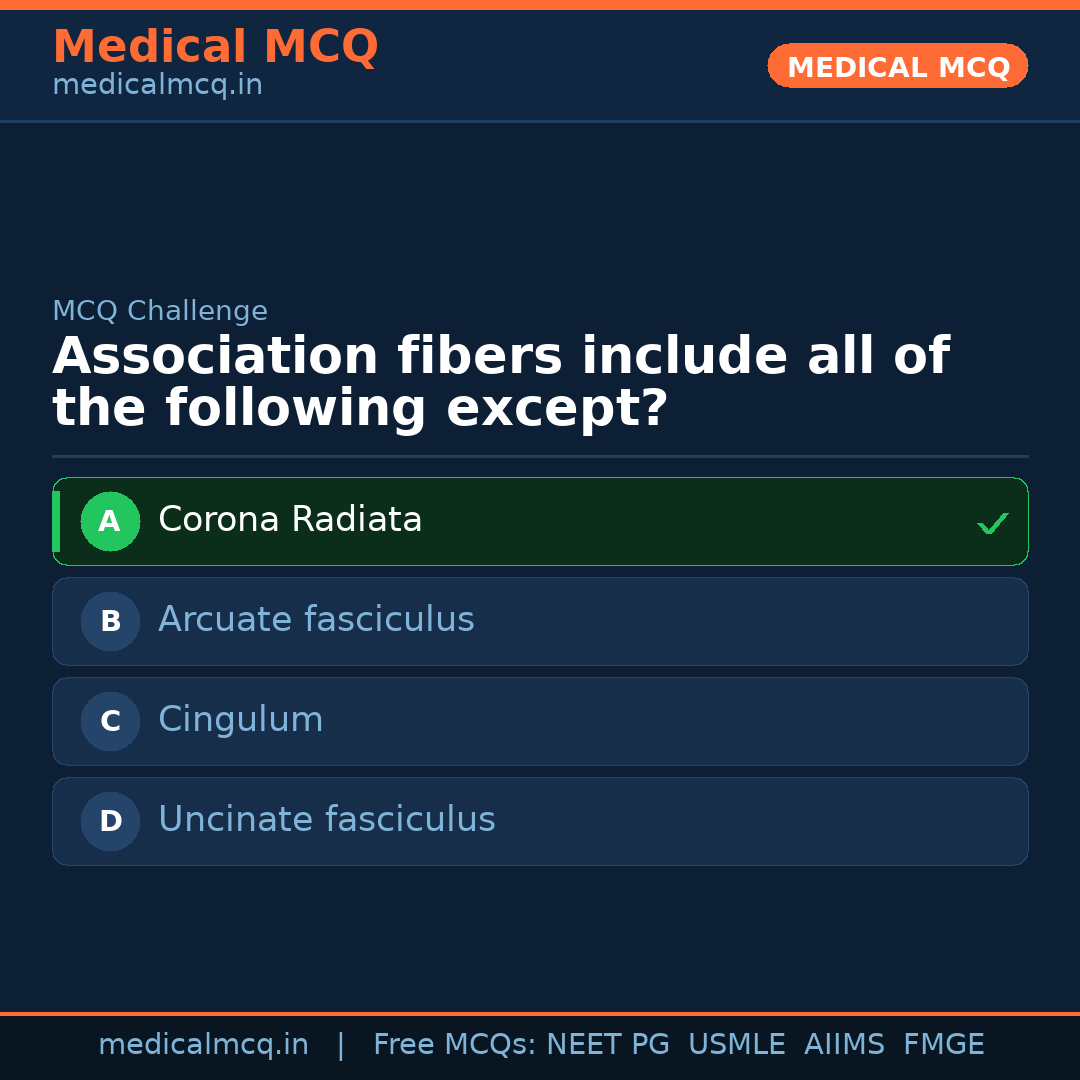Open medicalmcq.in link in the footer
1080x1080 pixels.
click(x=203, y=1045)
